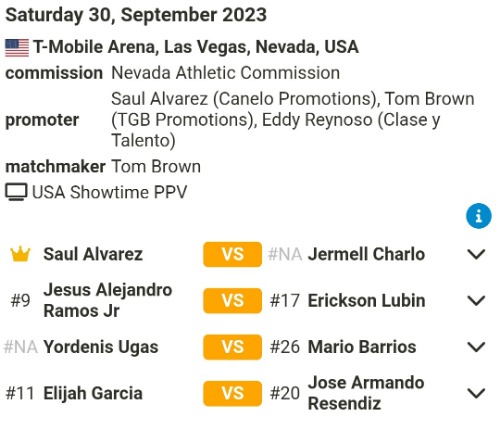Click the gold crown champion icon

click(20, 254)
